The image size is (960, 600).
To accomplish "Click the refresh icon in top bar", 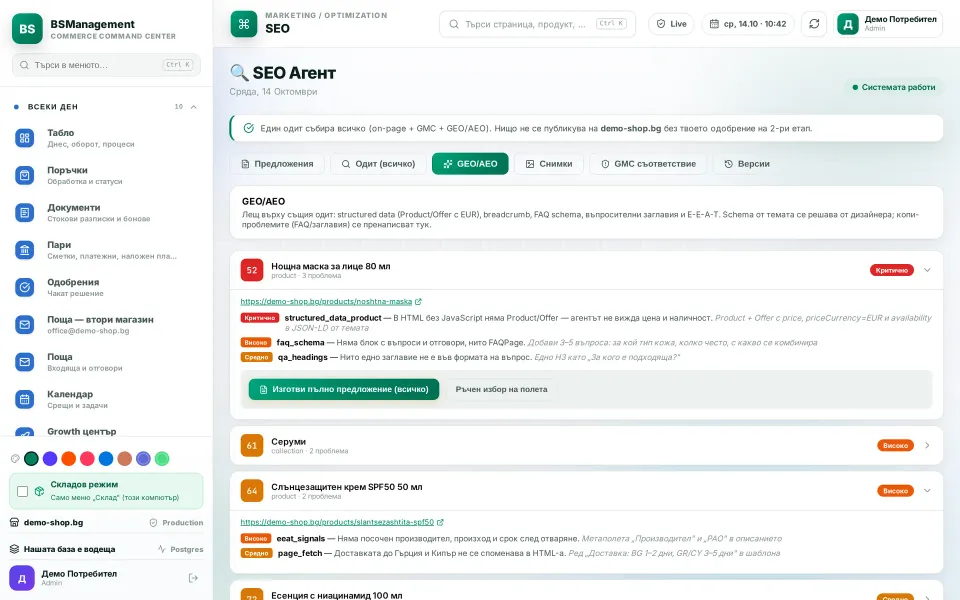I will click(814, 24).
